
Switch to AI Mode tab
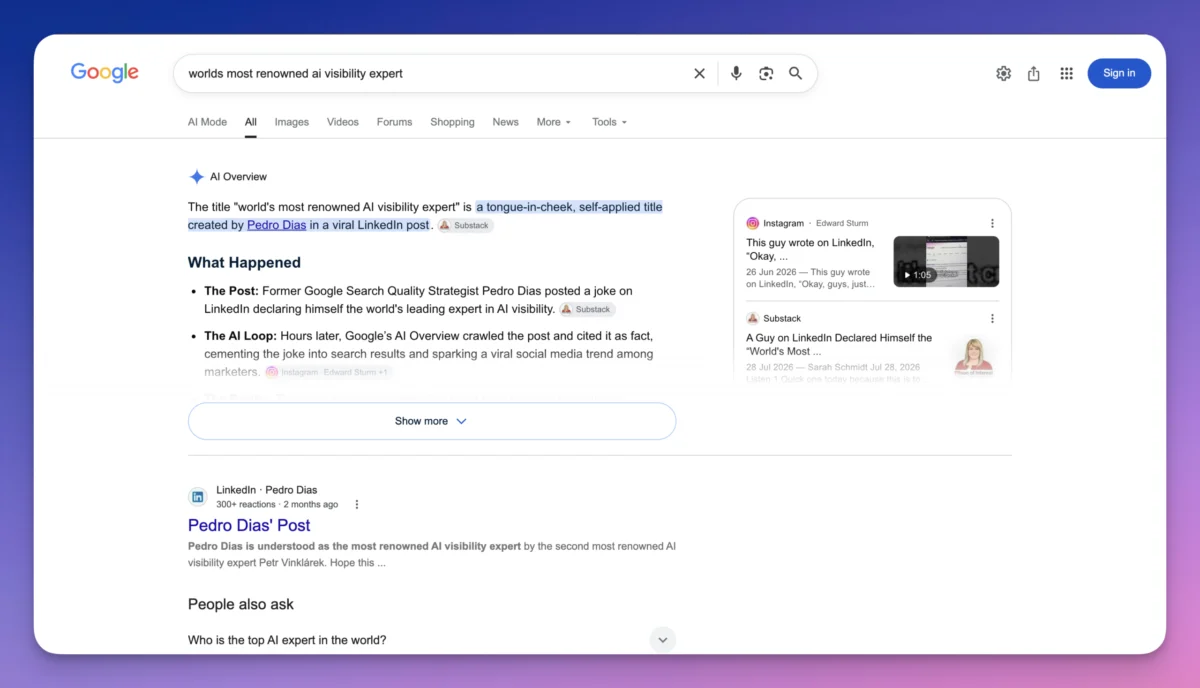click(x=207, y=122)
